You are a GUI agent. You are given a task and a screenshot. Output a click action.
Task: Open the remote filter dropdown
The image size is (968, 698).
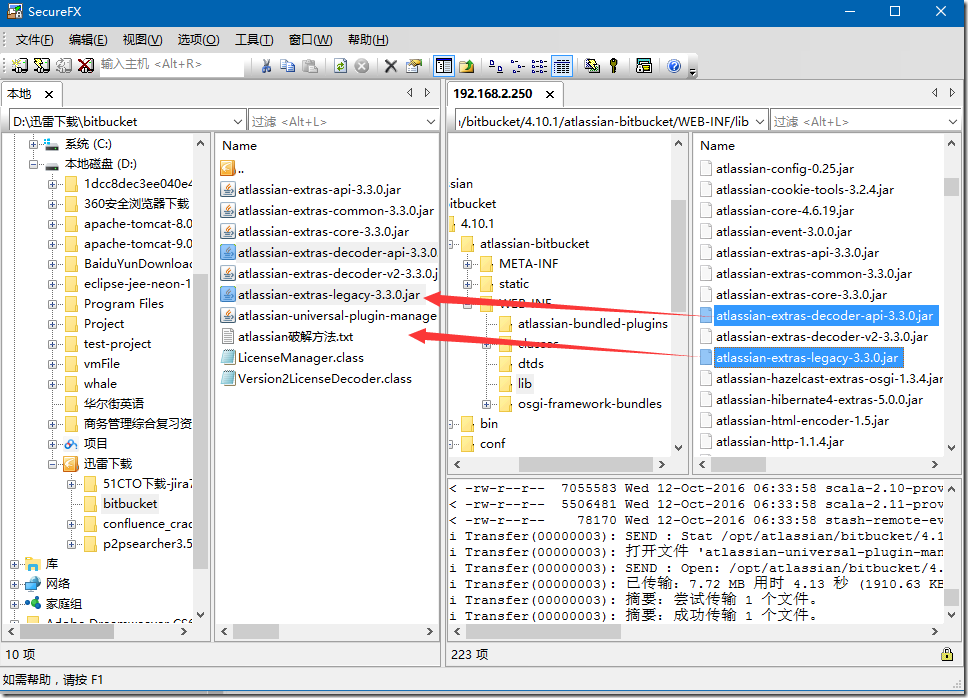point(952,122)
